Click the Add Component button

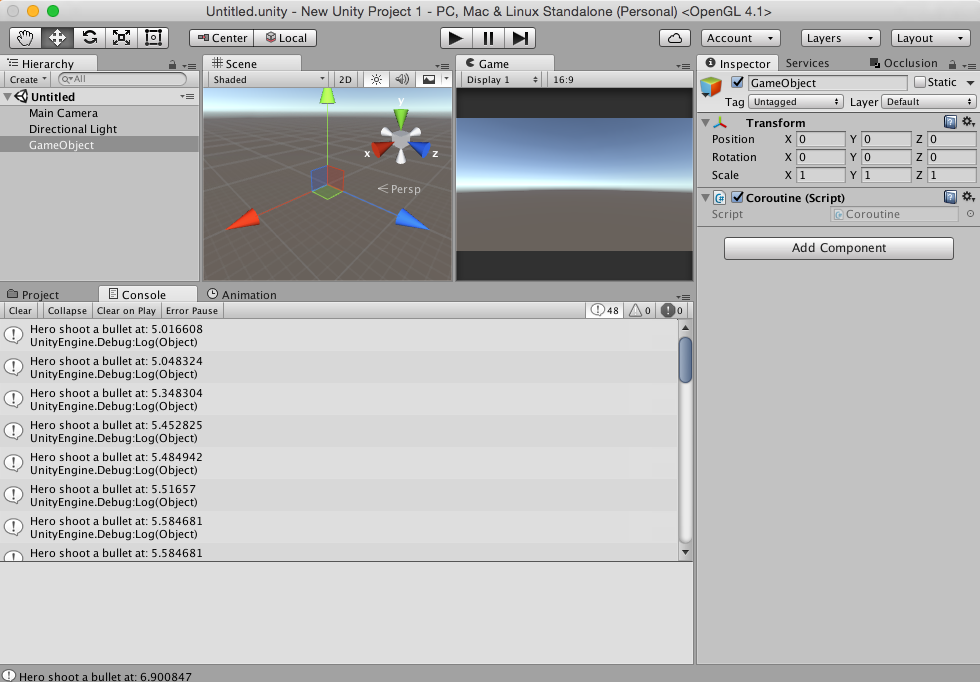[838, 247]
